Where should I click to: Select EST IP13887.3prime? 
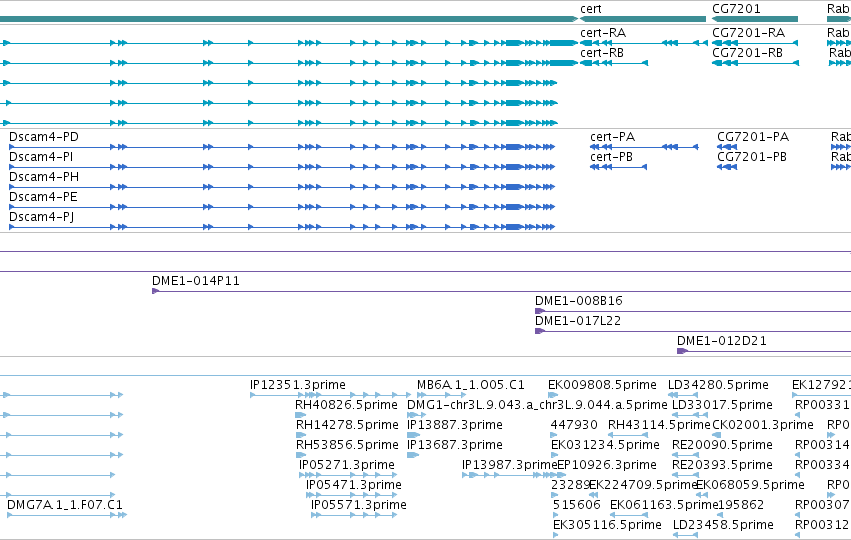tap(455, 425)
